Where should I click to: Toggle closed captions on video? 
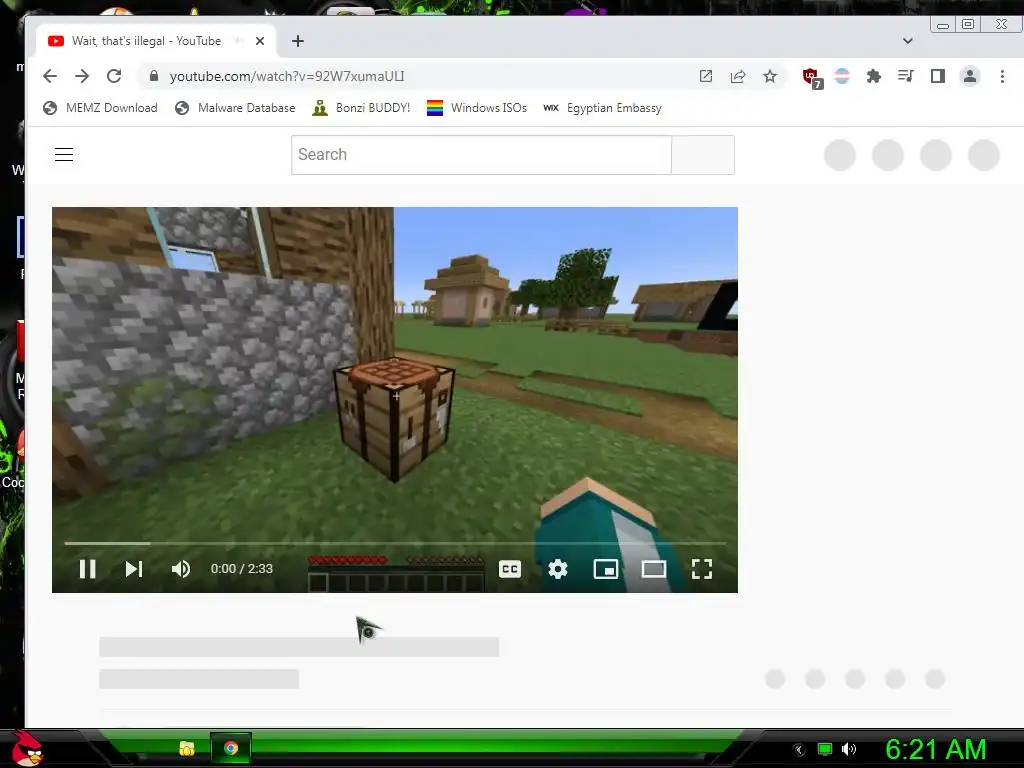[510, 569]
